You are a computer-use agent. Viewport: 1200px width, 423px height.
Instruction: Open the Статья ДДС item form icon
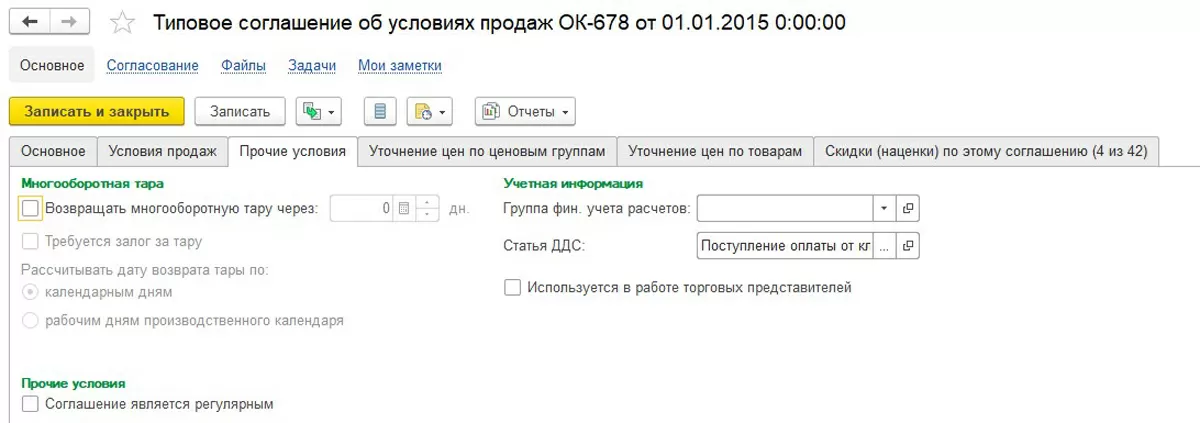pyautogui.click(x=908, y=245)
